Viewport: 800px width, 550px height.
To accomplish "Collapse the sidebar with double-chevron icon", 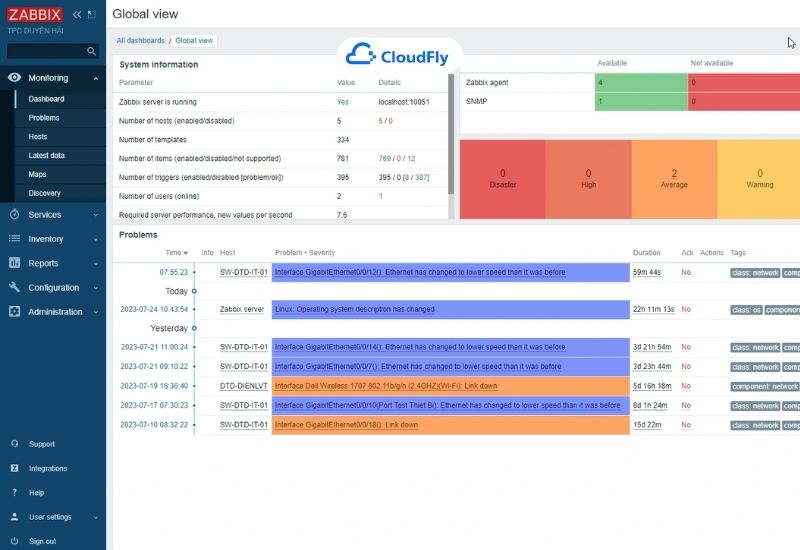I will coord(77,14).
